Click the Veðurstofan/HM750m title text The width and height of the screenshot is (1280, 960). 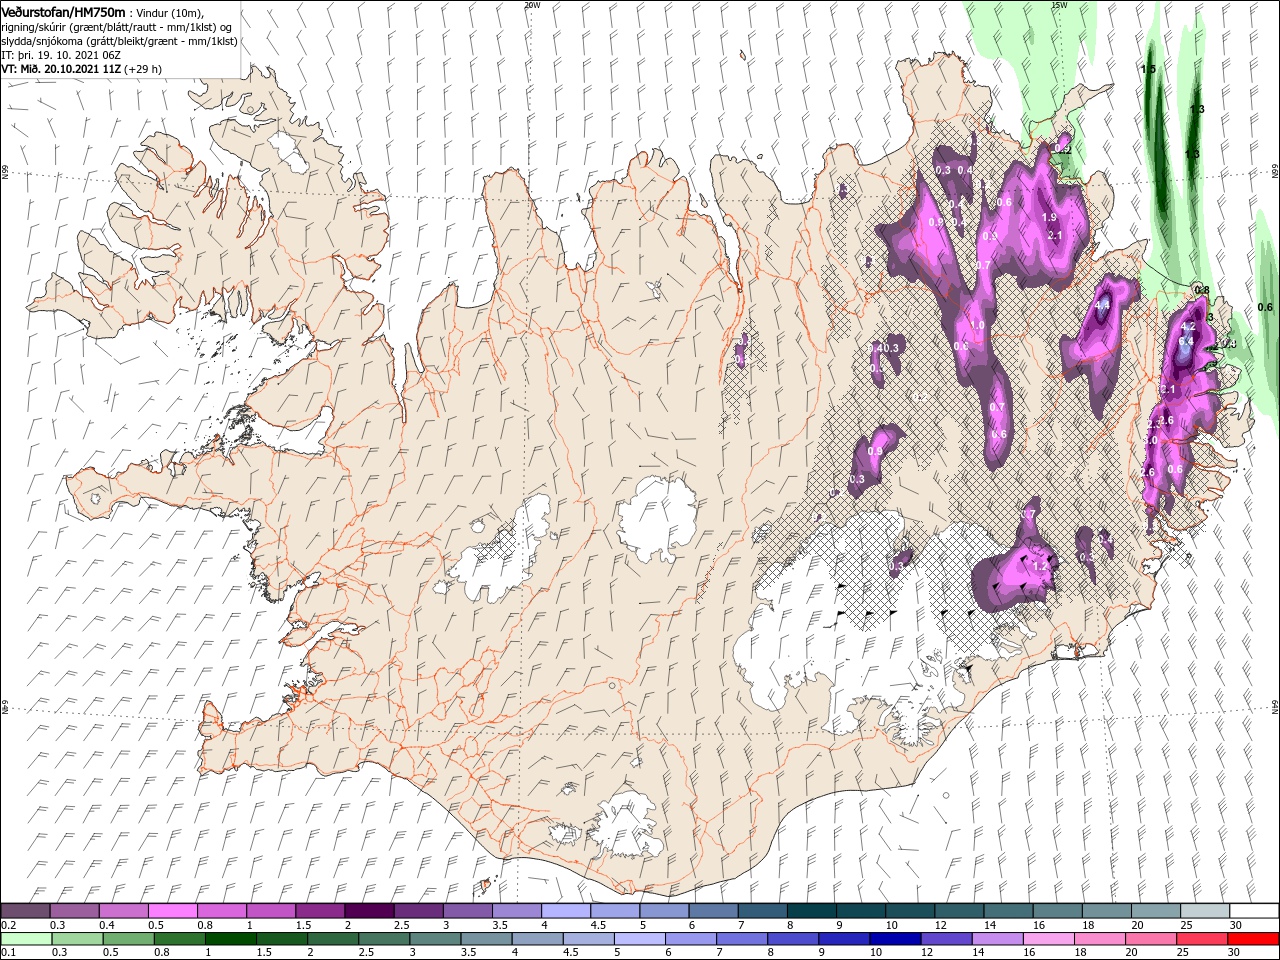(x=63, y=11)
